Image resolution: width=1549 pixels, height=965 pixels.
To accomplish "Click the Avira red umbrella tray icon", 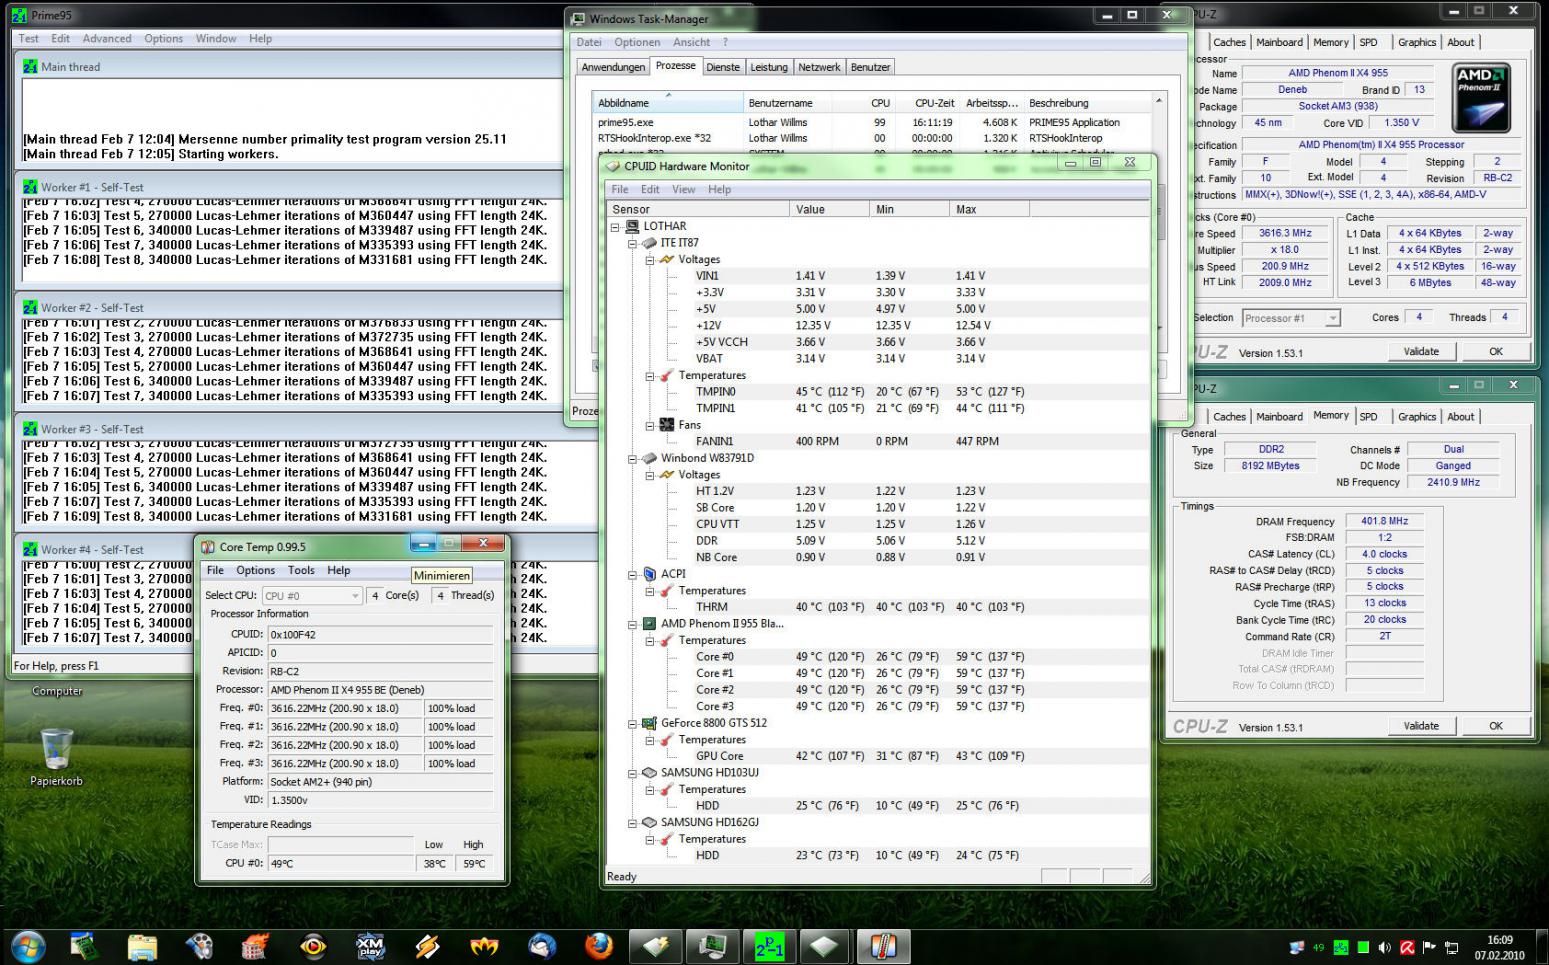I will (x=1407, y=947).
